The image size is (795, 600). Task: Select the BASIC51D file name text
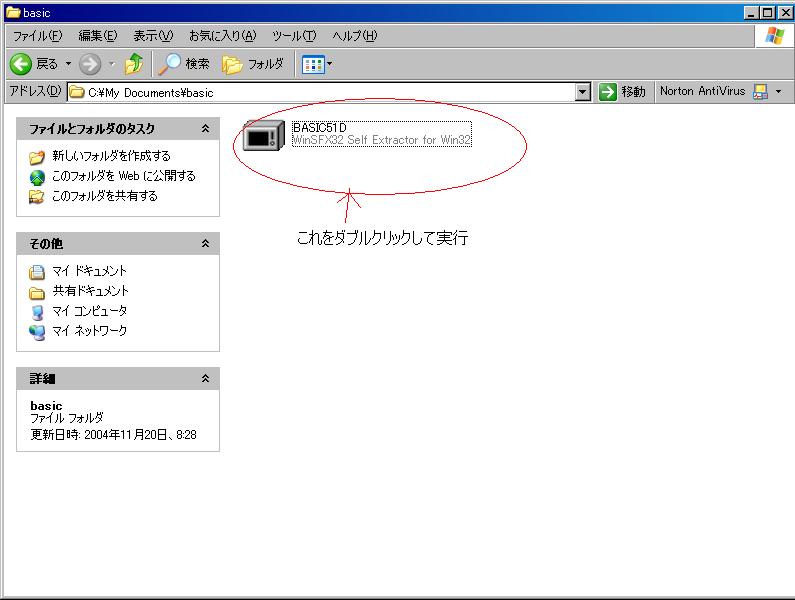click(319, 128)
